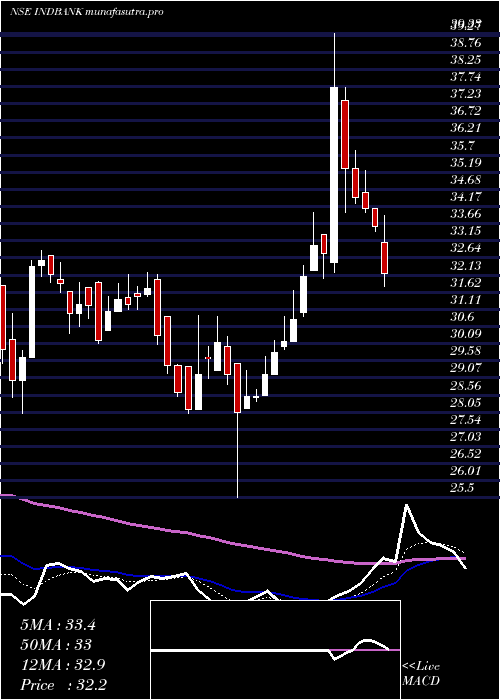
Task: Click the 26.01 price axis label
Action: coord(466,471)
